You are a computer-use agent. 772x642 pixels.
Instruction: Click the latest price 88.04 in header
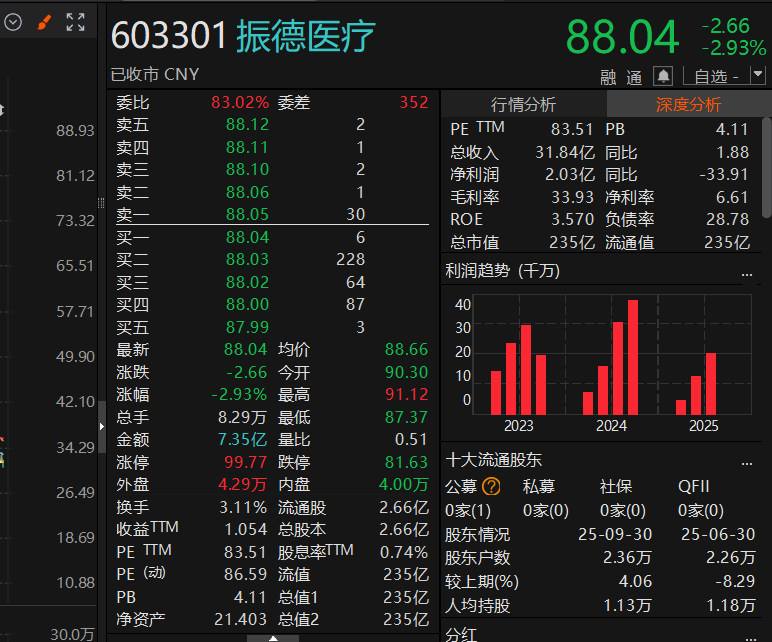point(622,37)
